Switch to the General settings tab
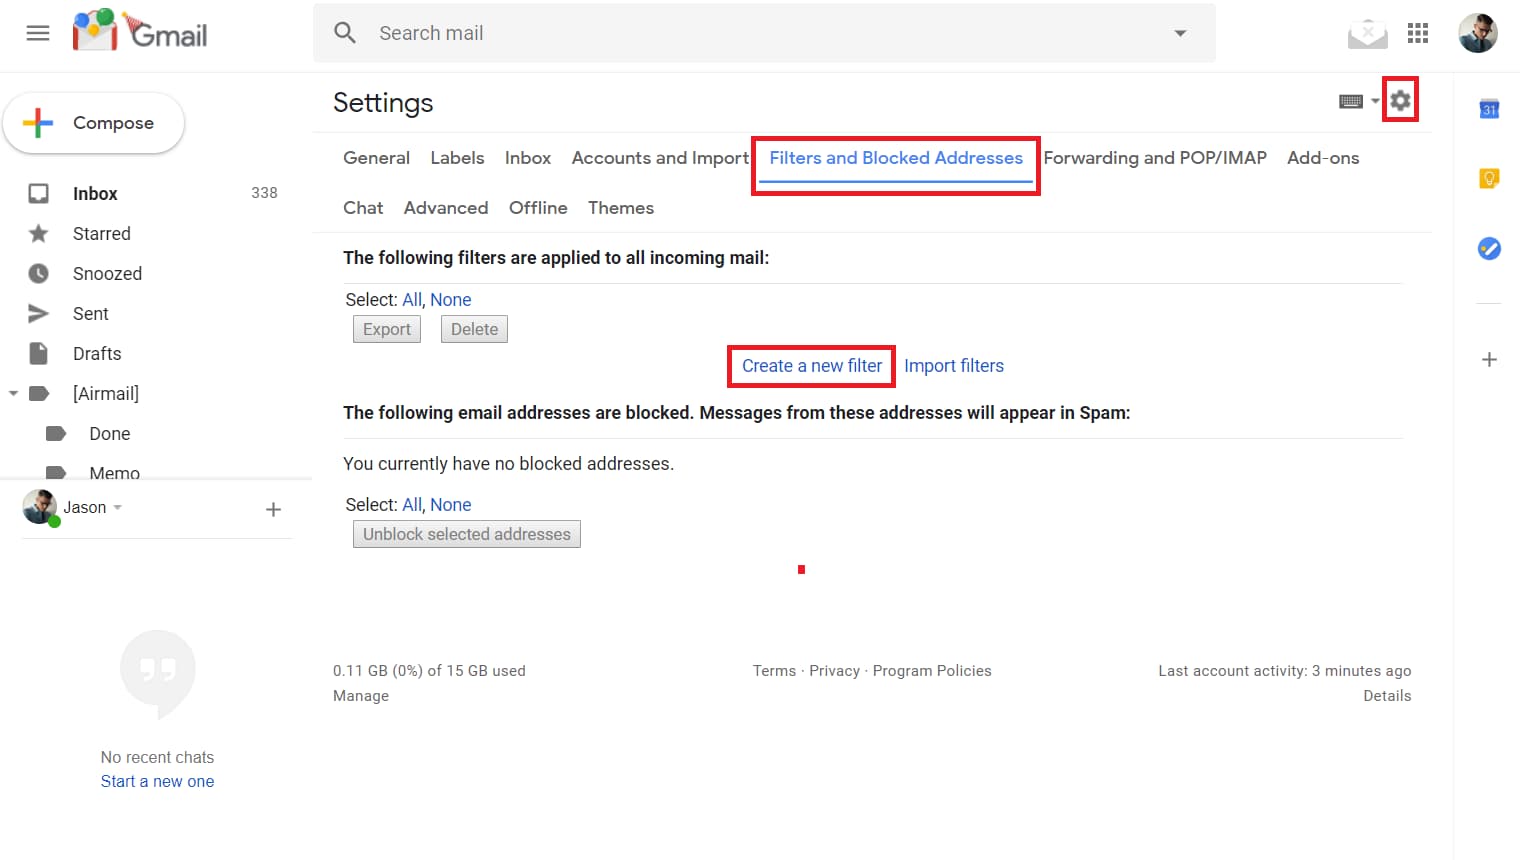 [376, 157]
